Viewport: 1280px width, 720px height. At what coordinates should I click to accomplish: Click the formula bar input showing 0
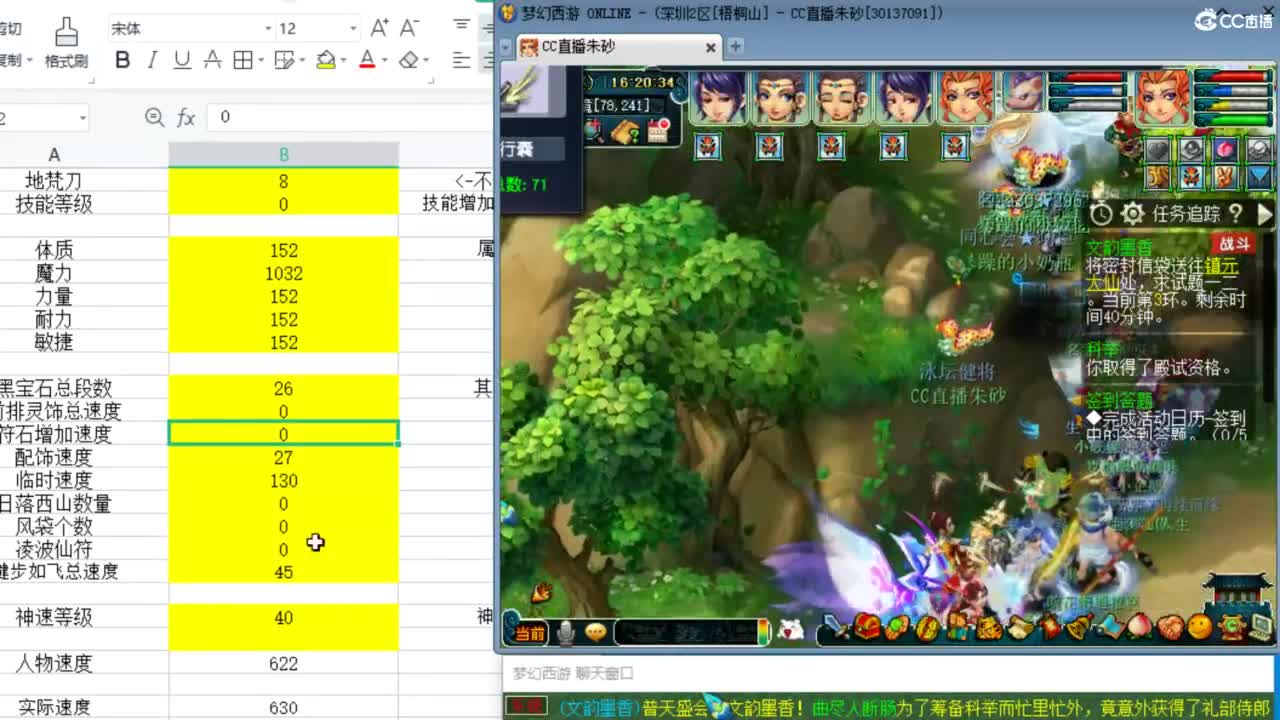coord(350,117)
